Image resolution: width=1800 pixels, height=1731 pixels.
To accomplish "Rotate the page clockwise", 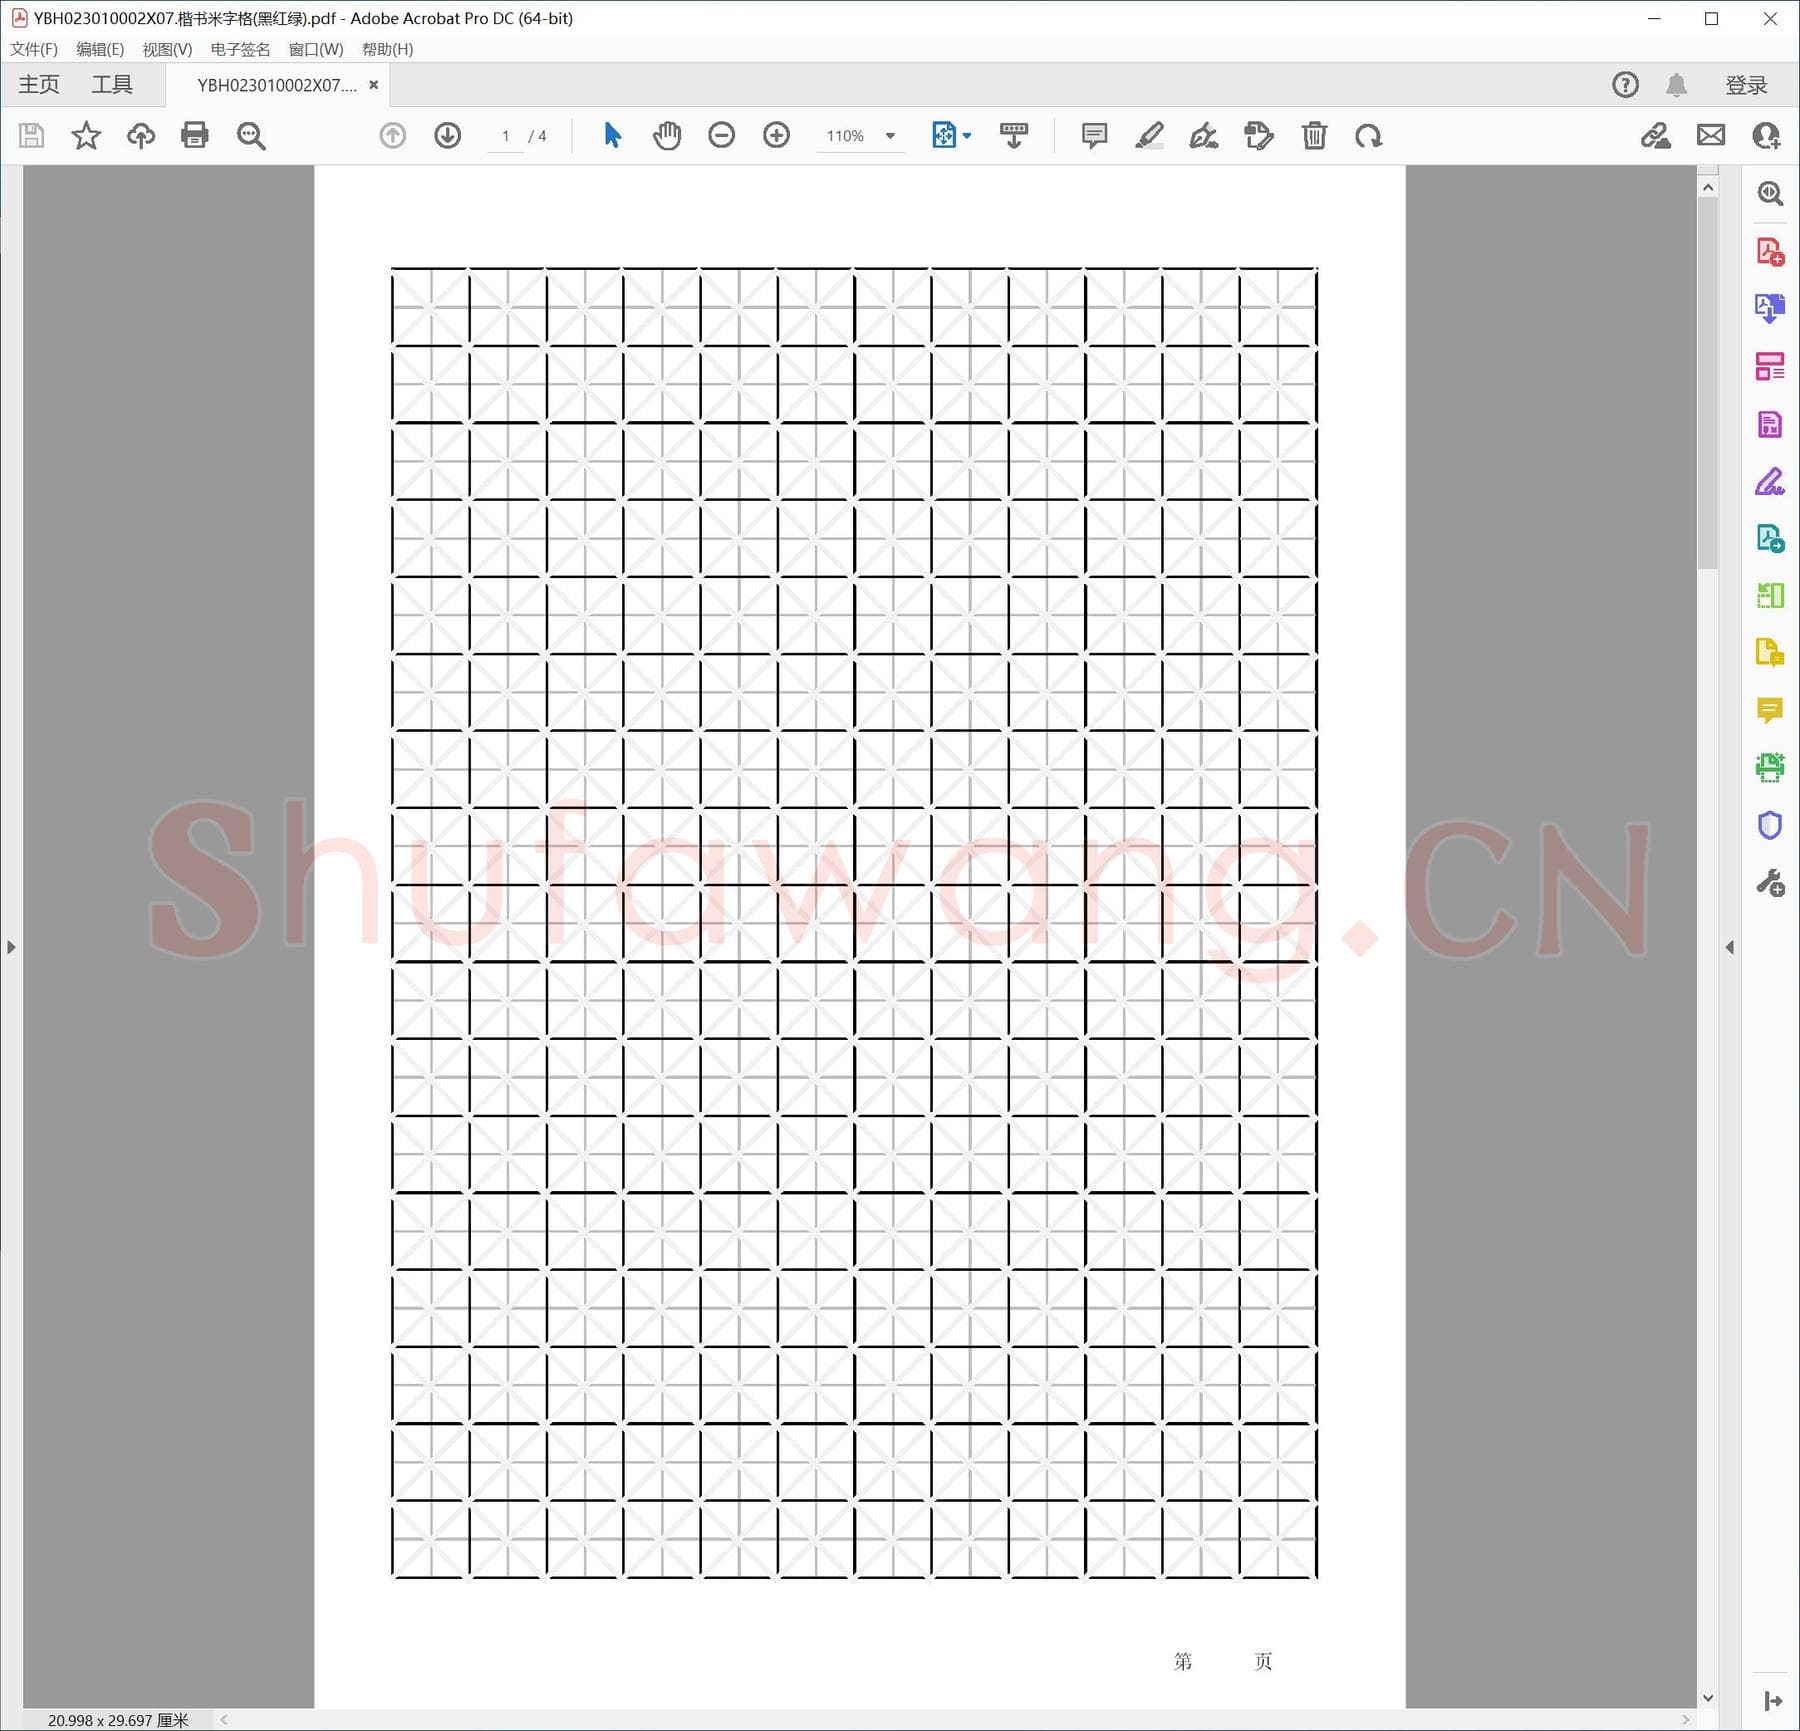I will click(1369, 135).
